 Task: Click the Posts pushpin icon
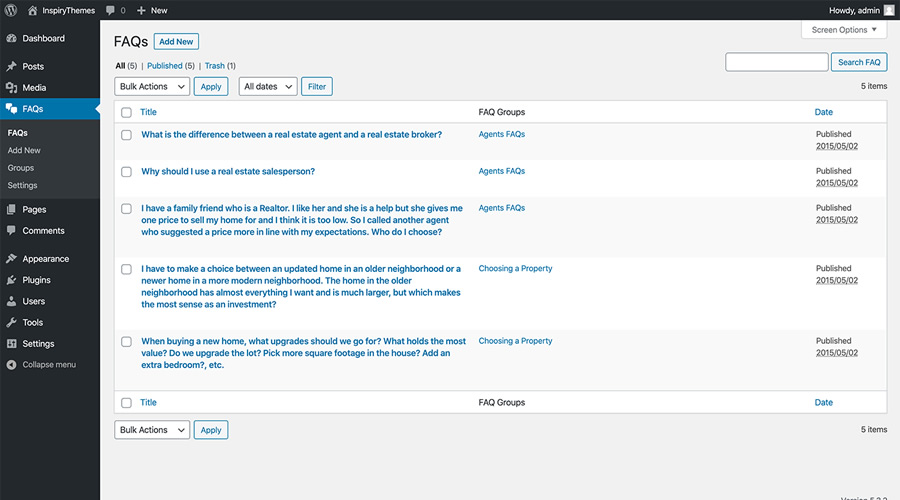11,67
